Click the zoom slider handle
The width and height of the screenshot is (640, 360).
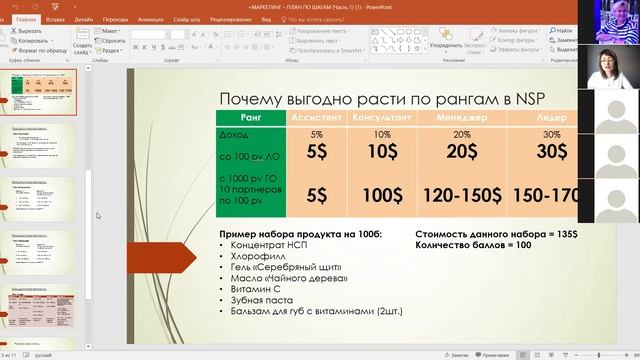pos(599,356)
